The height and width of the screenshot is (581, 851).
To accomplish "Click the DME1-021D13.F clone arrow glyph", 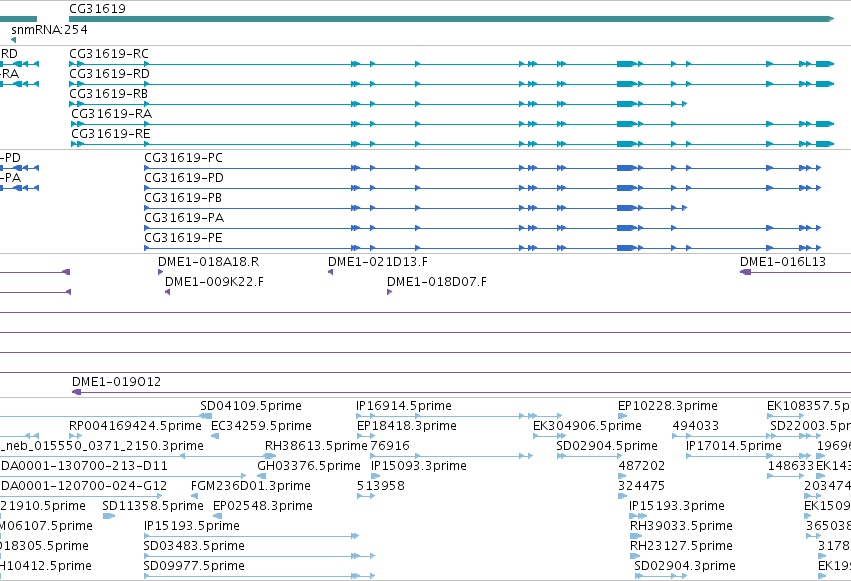I will [331, 272].
